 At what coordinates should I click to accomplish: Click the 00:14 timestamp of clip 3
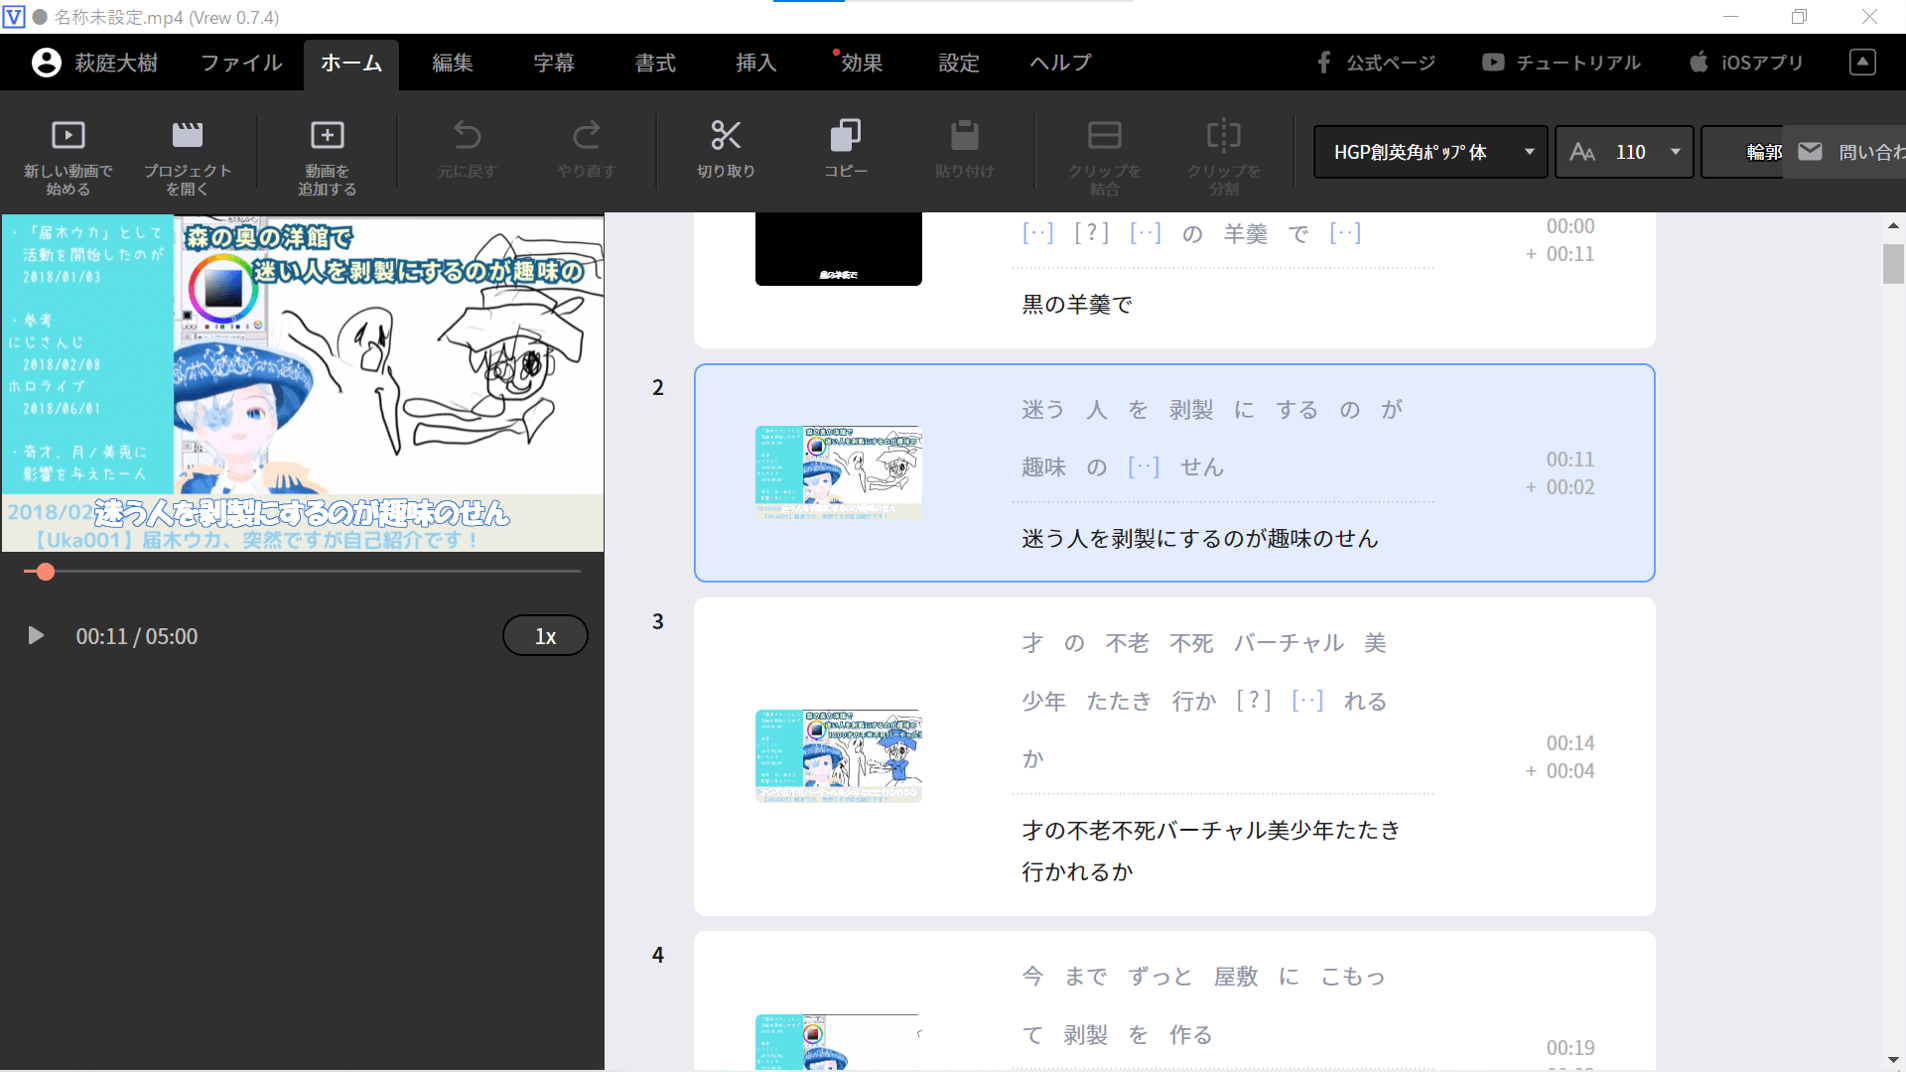tap(1570, 743)
